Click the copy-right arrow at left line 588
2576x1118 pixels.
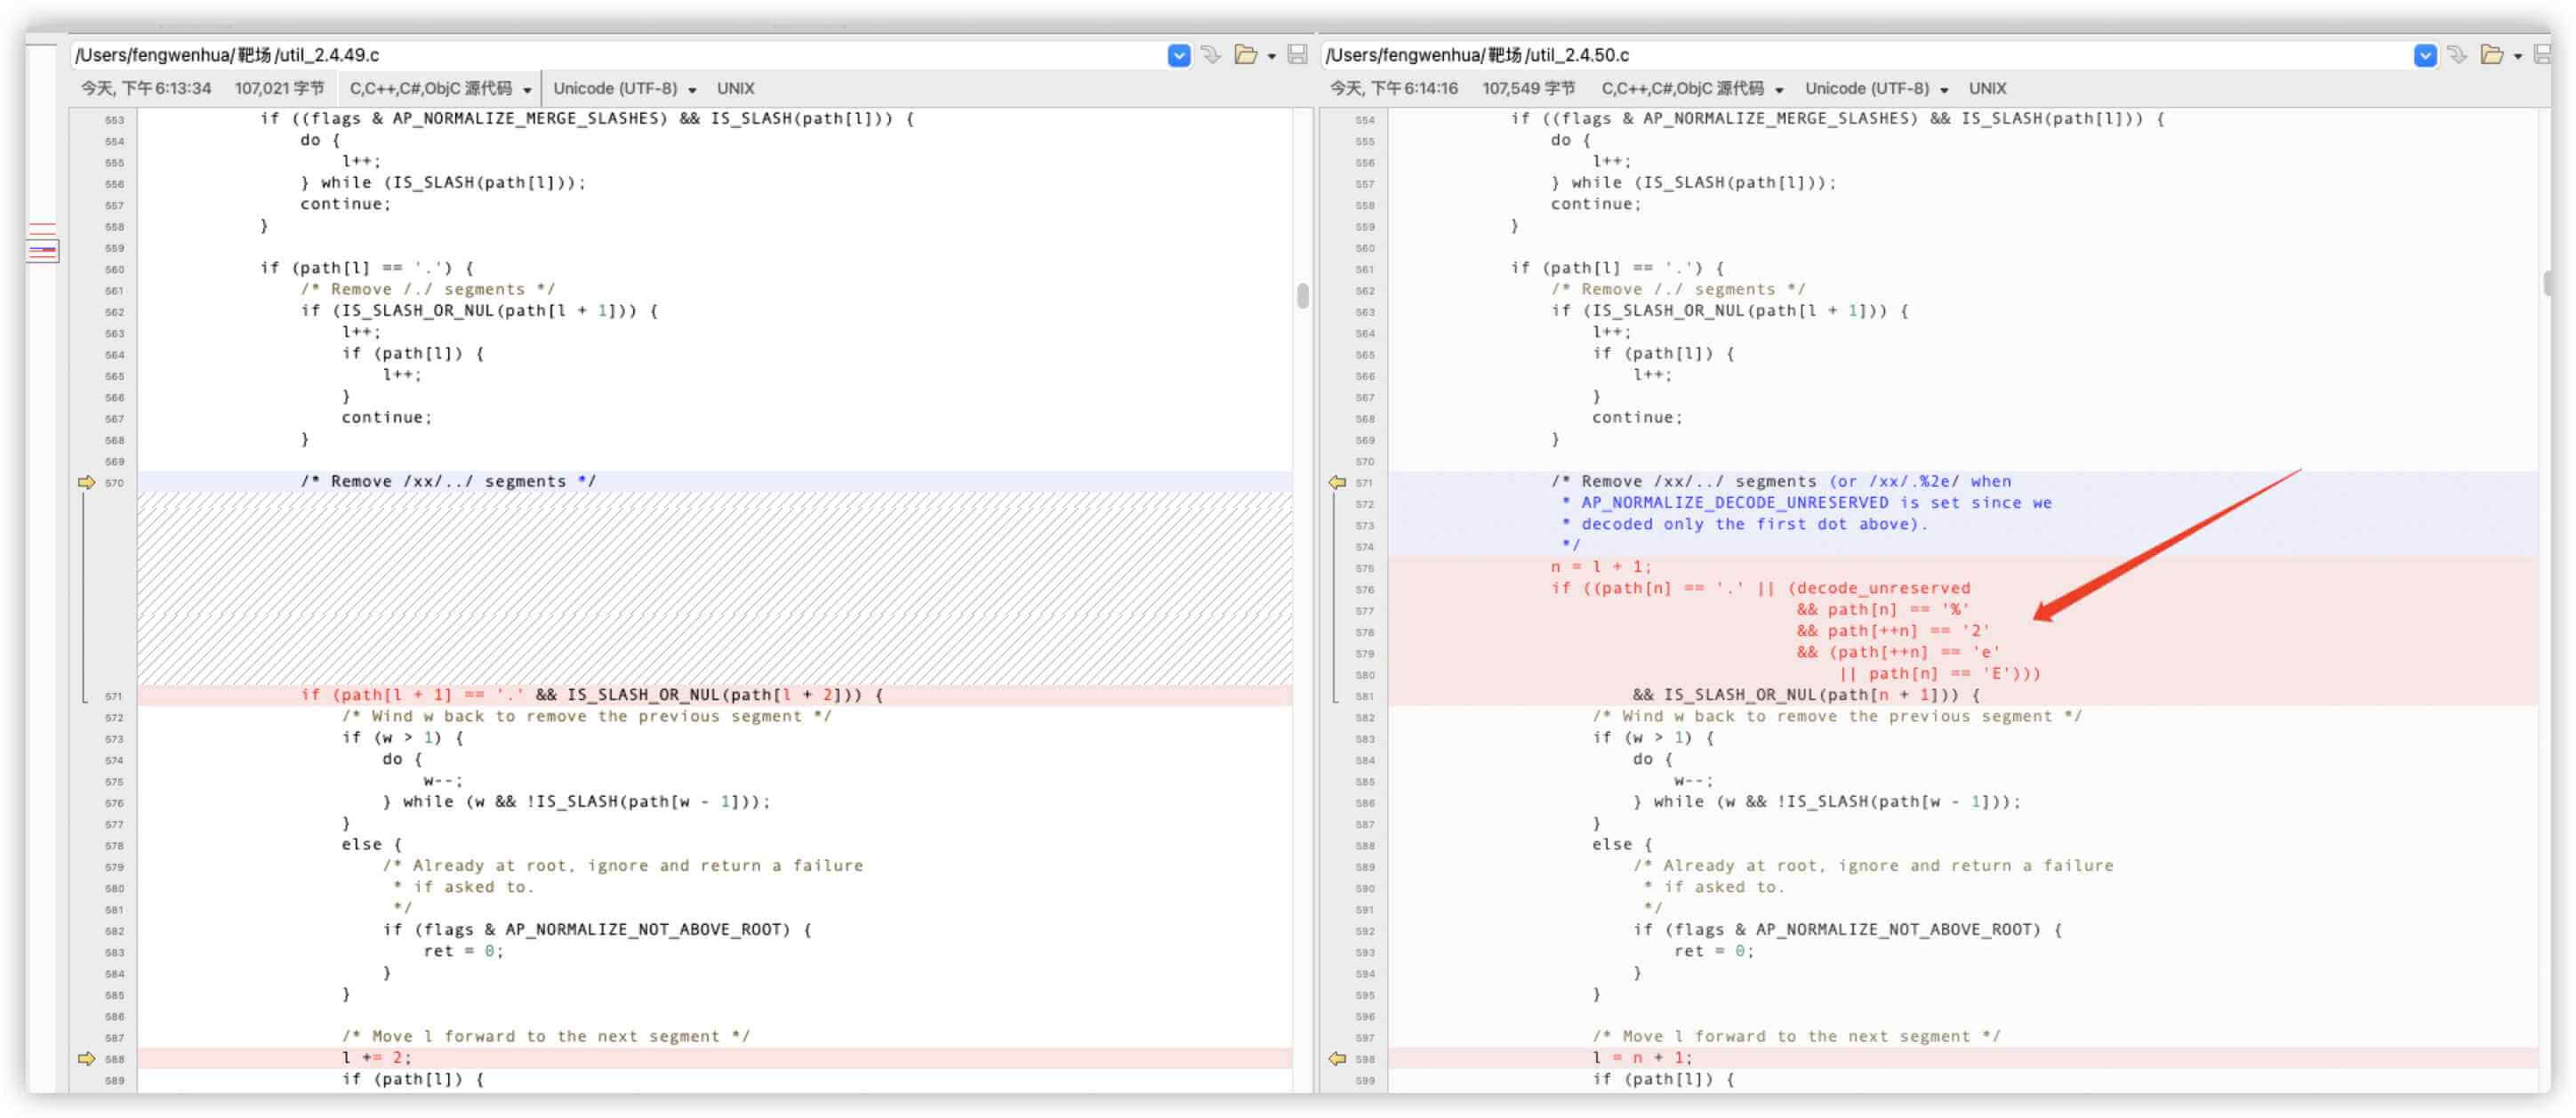87,1059
